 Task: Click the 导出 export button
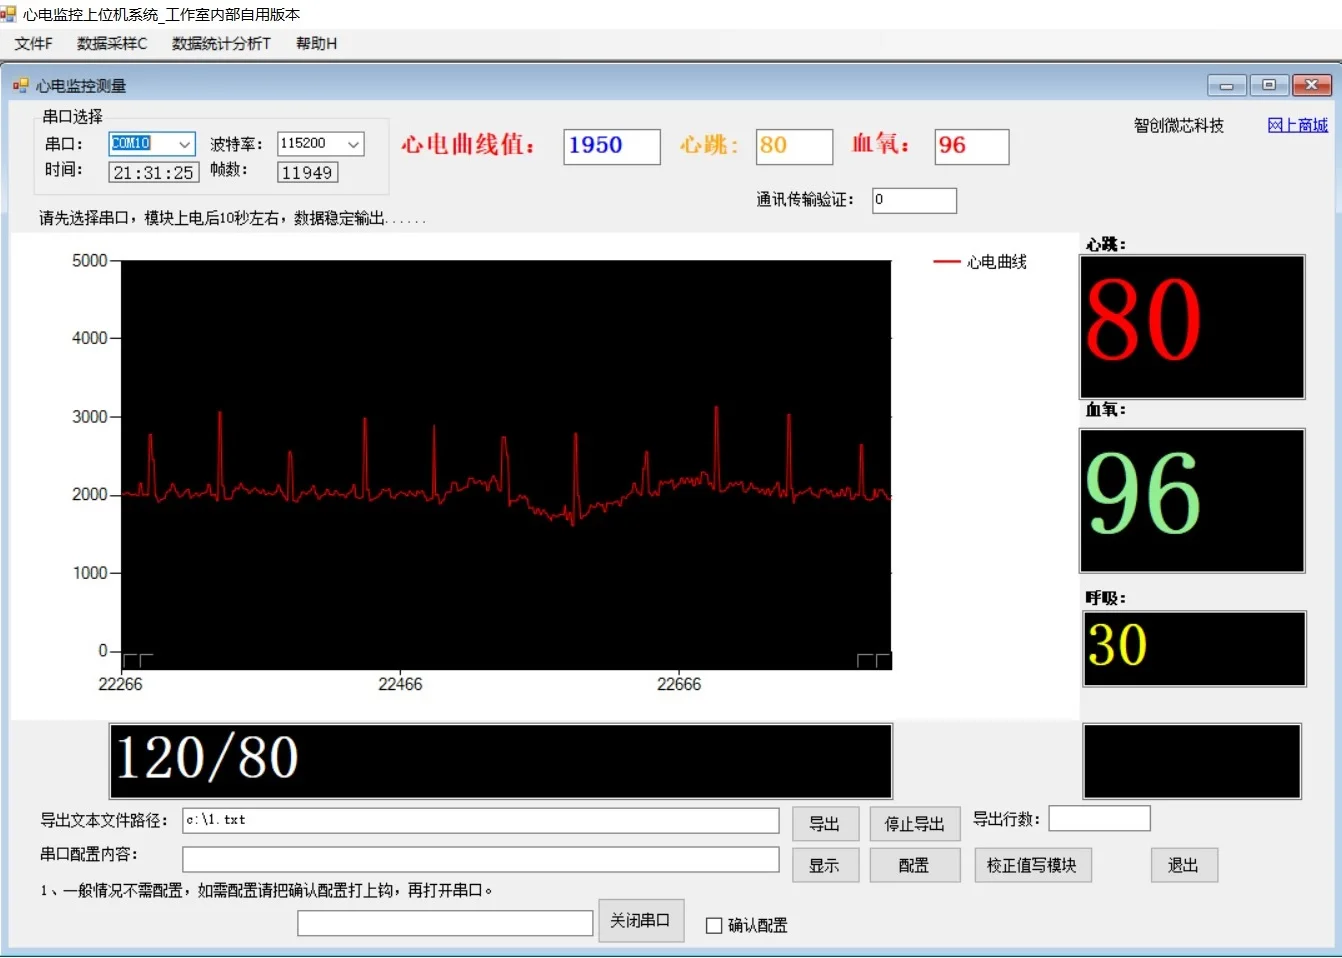point(825,823)
